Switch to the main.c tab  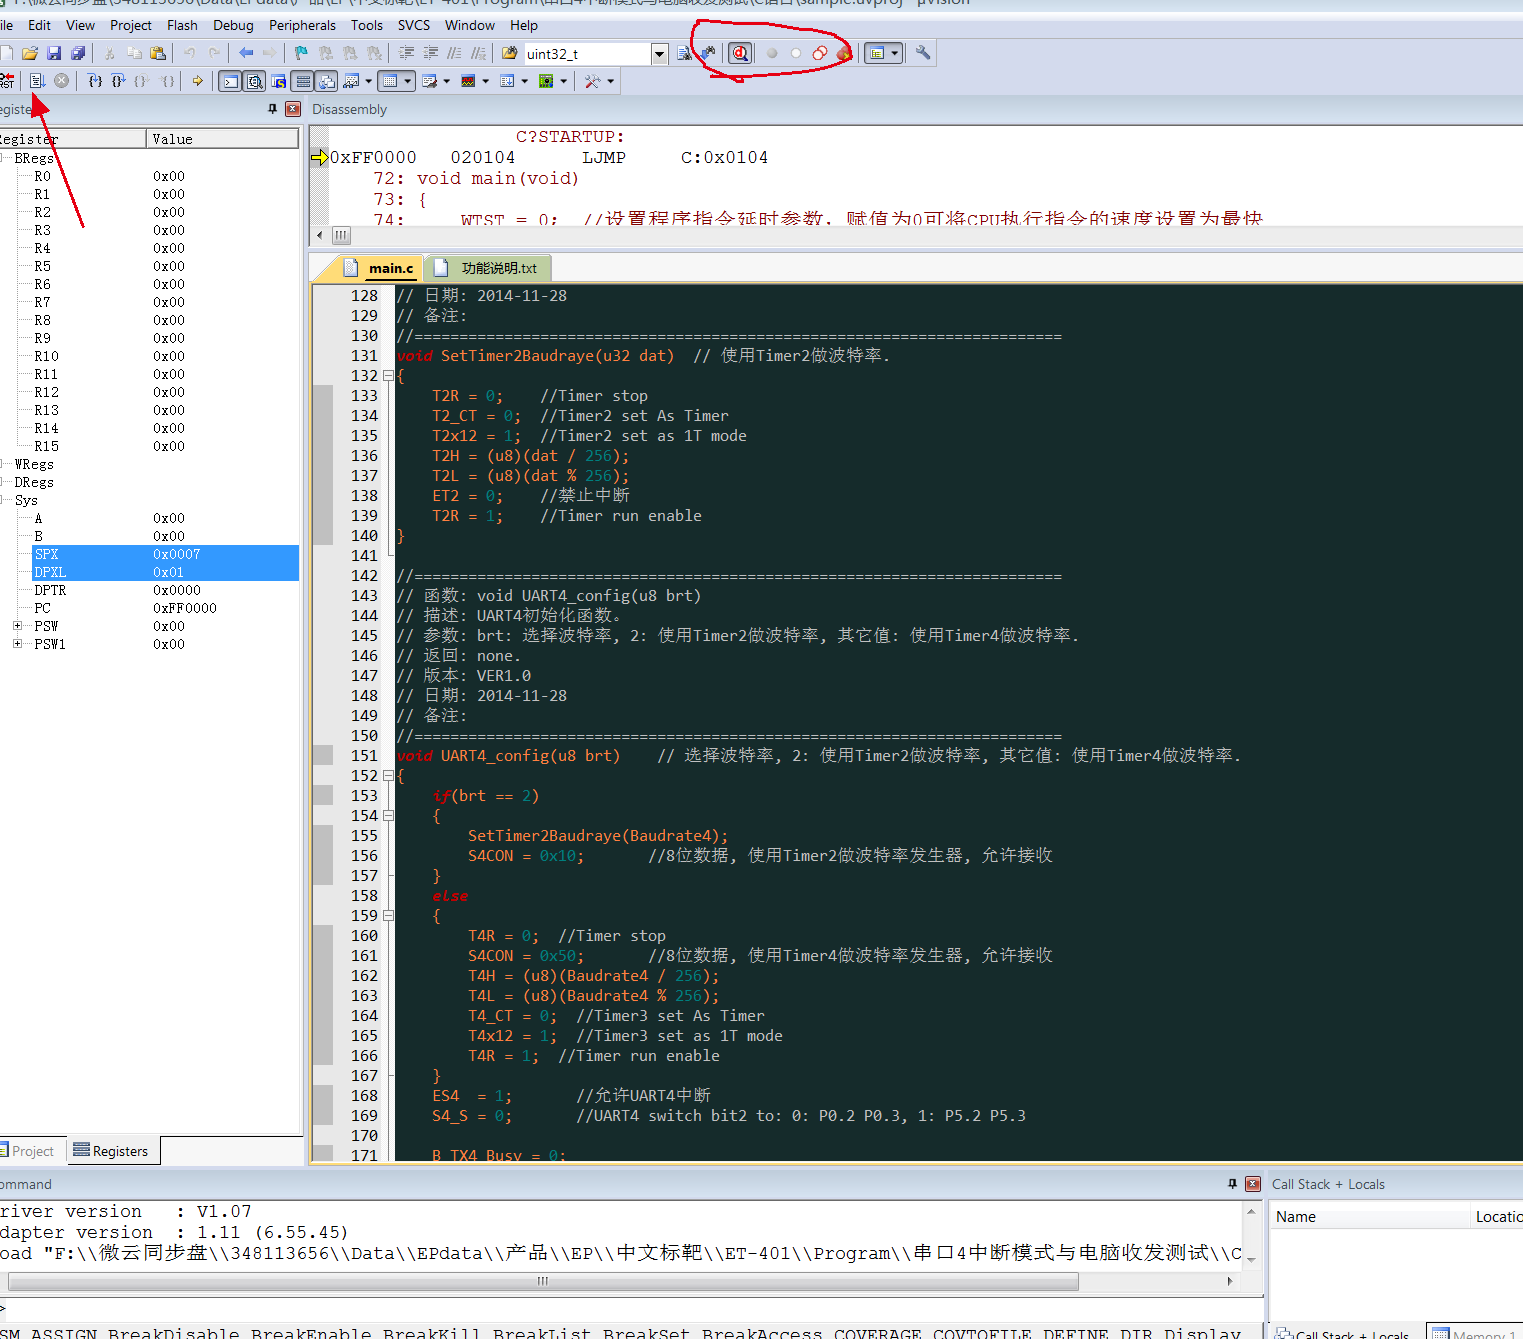(379, 268)
